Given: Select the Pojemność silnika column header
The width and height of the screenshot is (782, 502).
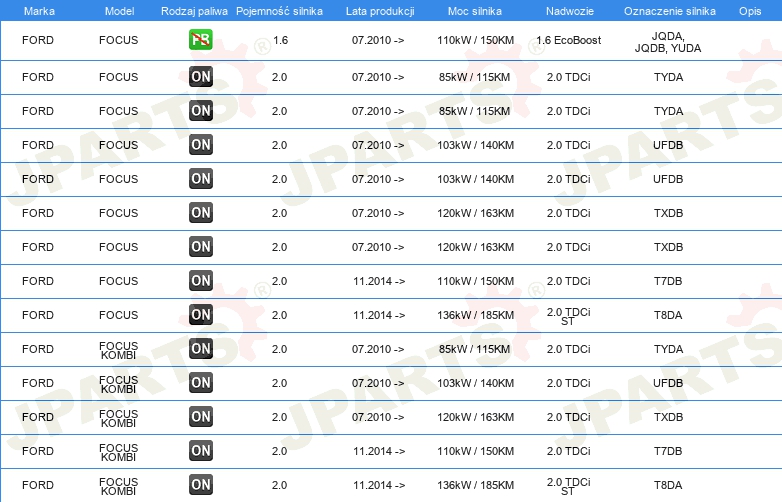Looking at the screenshot, I should pyautogui.click(x=279, y=11).
